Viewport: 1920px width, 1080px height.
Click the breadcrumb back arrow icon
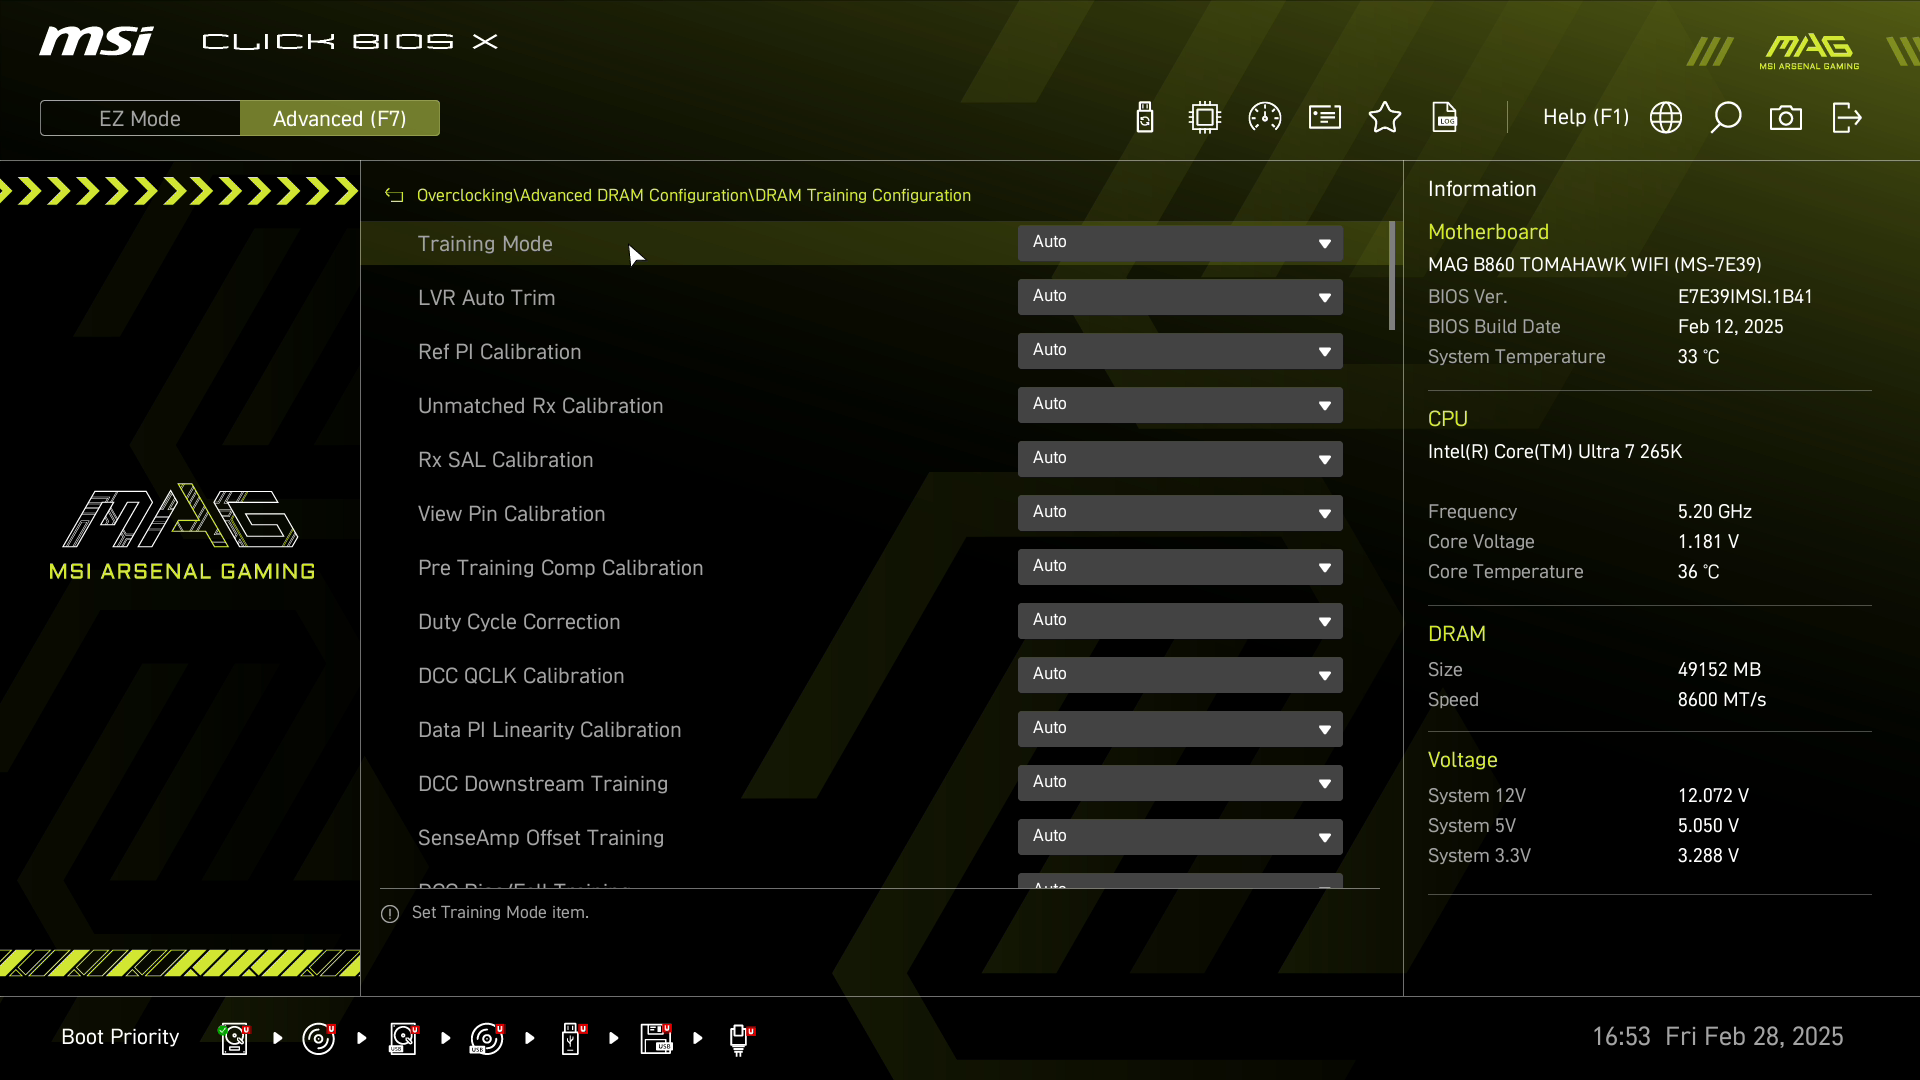click(394, 196)
